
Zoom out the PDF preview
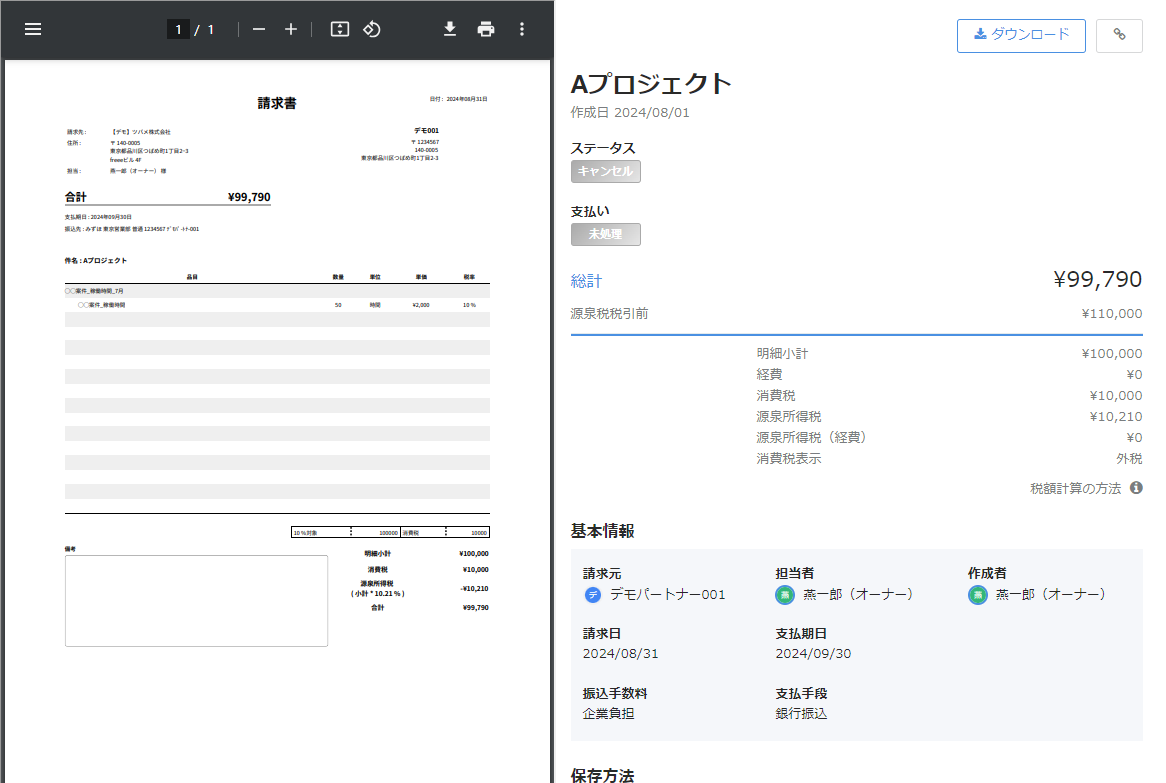click(259, 29)
